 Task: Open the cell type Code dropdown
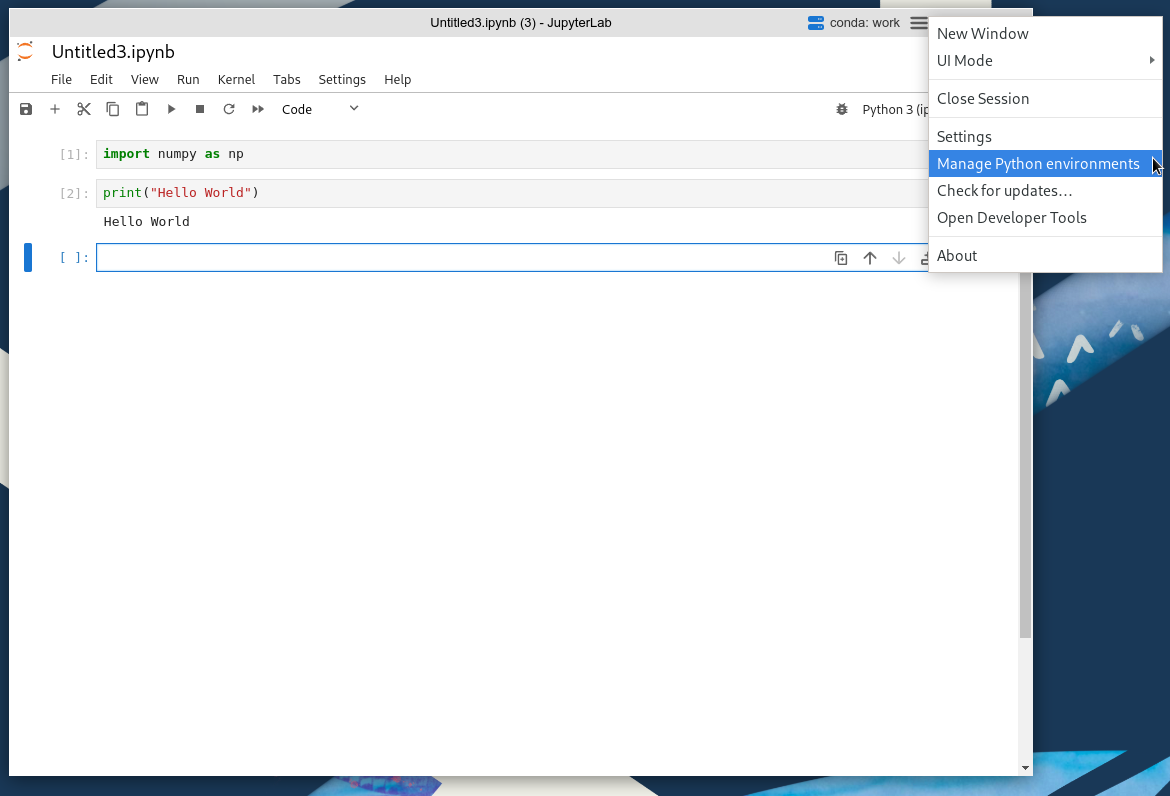[320, 109]
